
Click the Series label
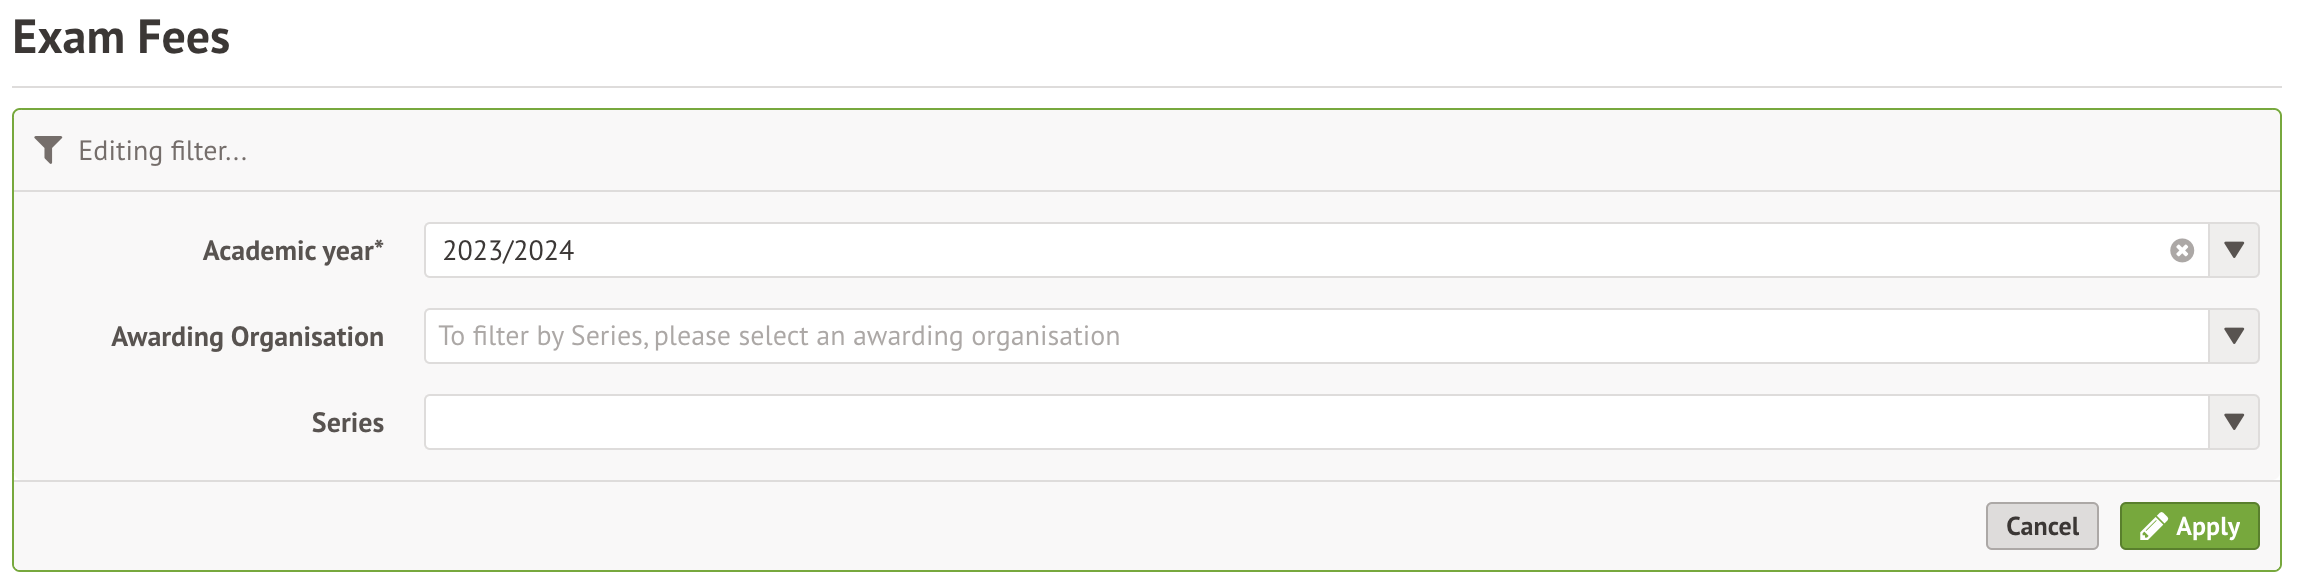pyautogui.click(x=347, y=423)
